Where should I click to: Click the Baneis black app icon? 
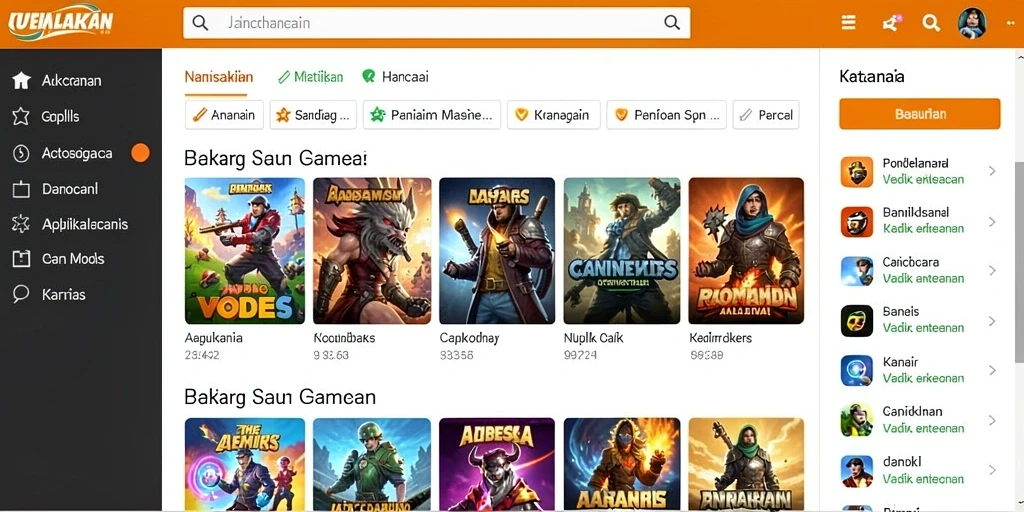click(x=857, y=321)
